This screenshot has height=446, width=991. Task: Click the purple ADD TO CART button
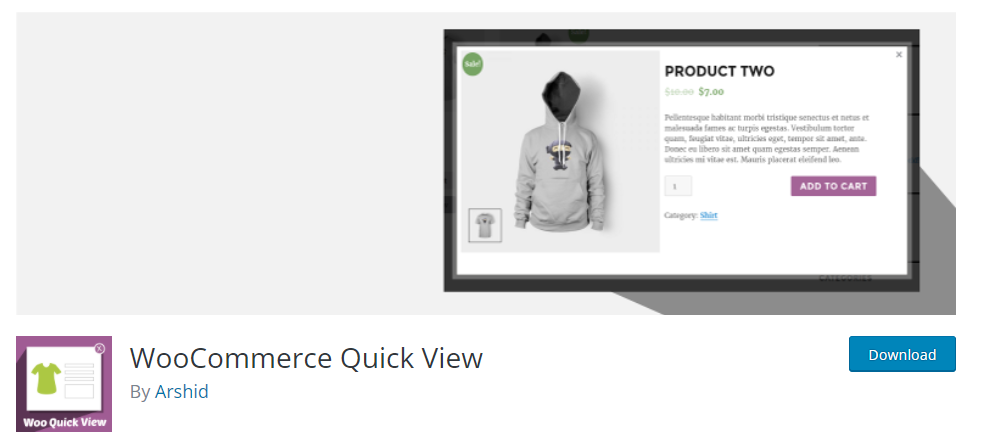(833, 186)
